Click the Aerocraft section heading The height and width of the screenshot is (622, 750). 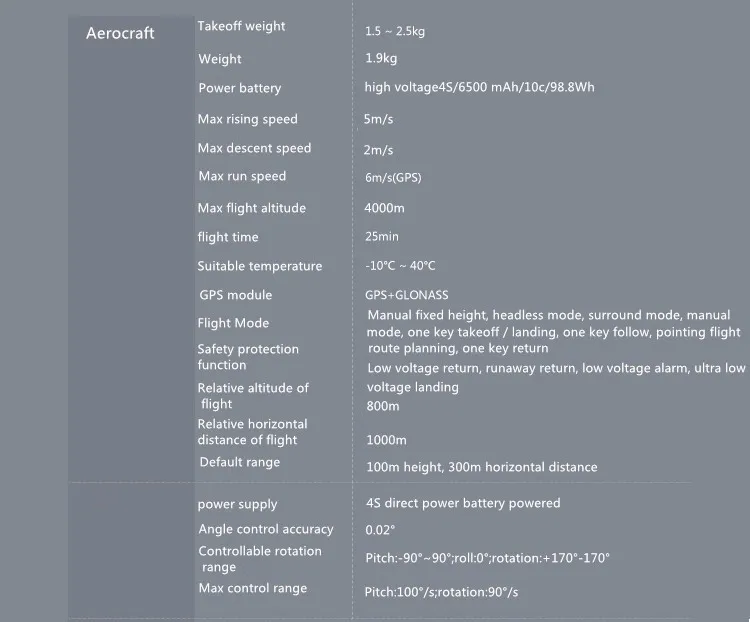120,34
